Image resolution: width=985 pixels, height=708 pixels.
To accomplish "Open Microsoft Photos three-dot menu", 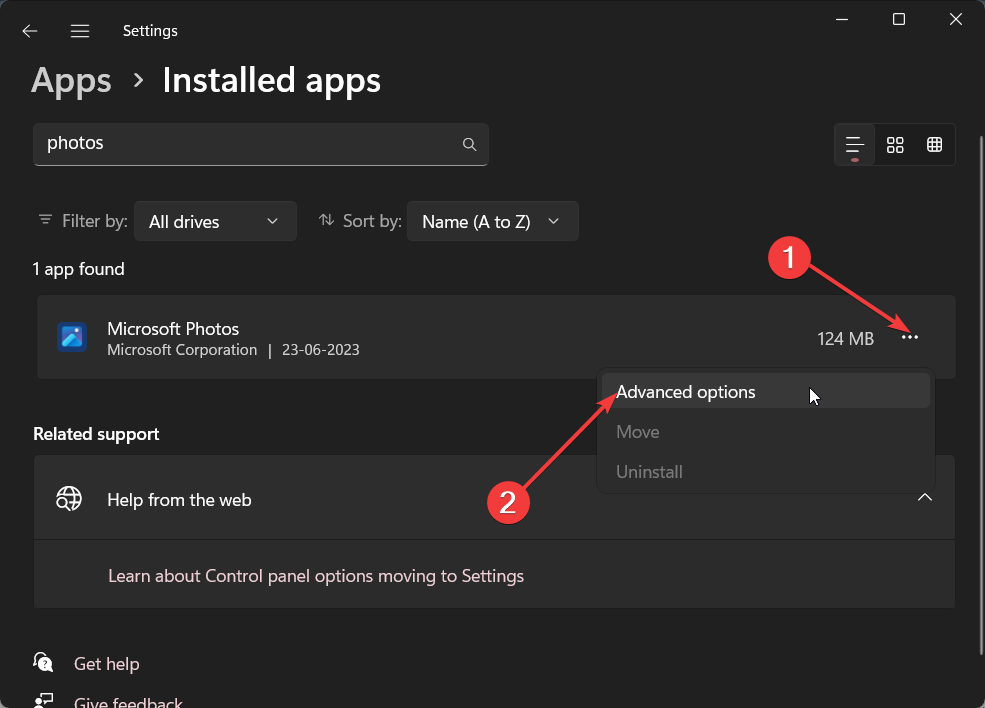I will (910, 337).
